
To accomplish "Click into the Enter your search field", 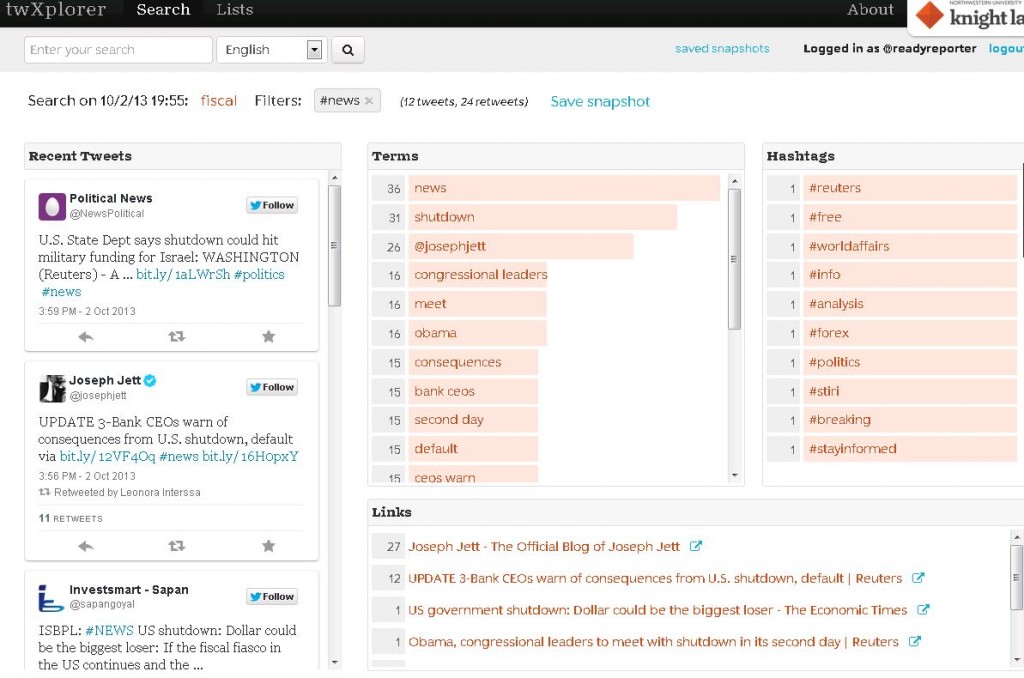I will 118,50.
